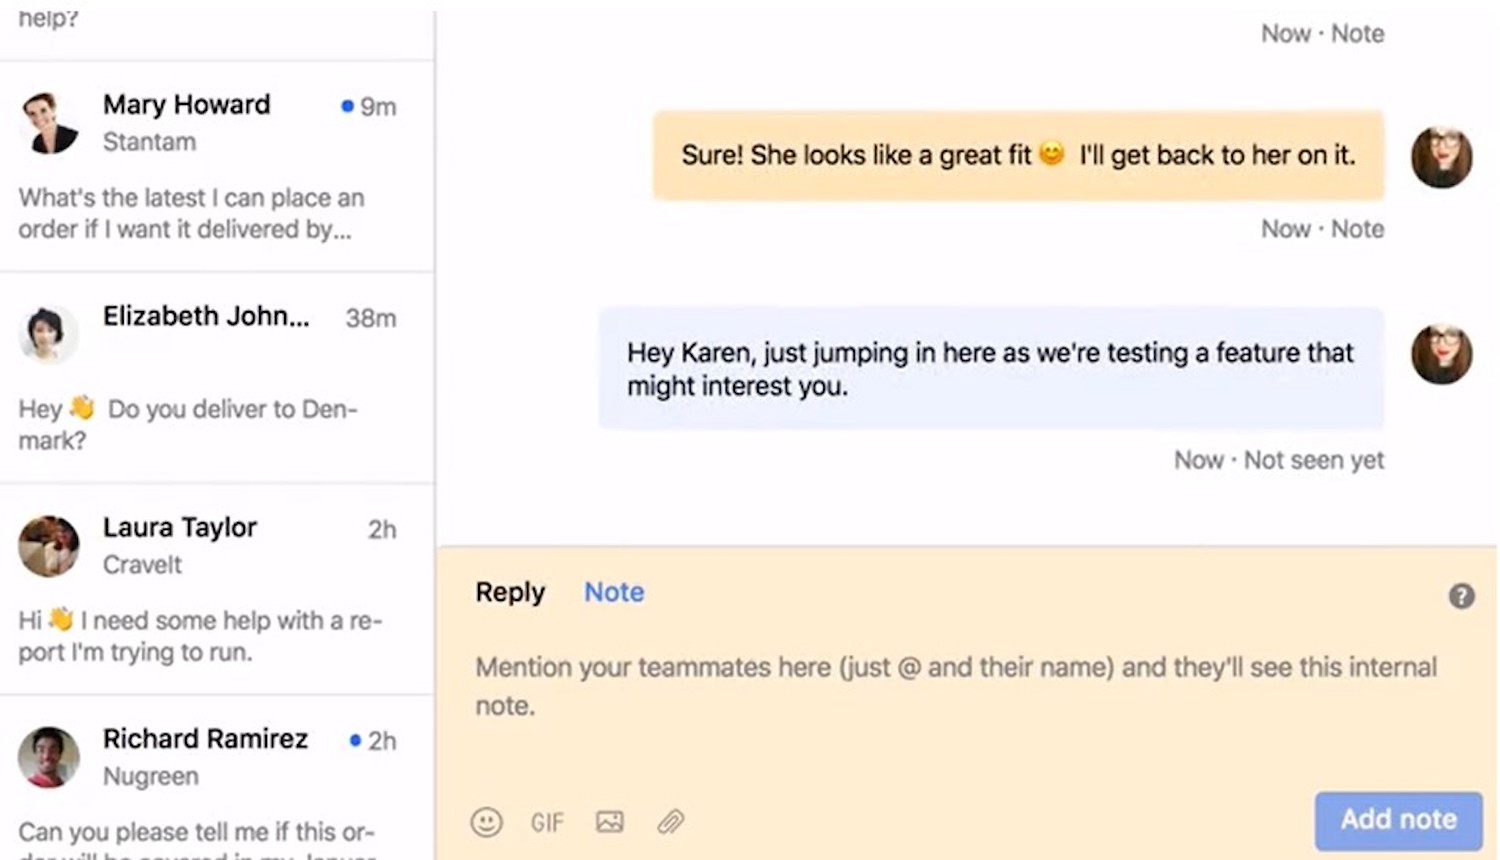Click the blue 'Hey Karen' message bubble

(991, 368)
